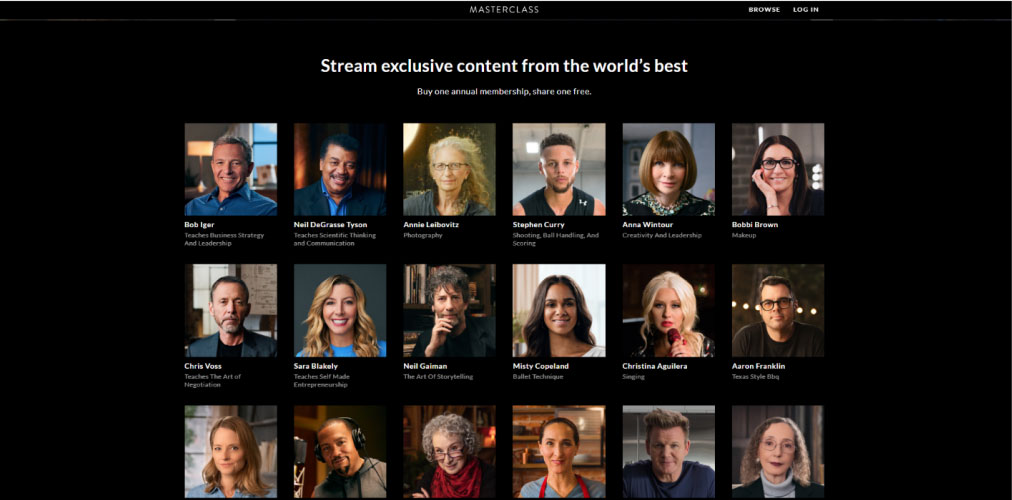Open the Log In link
1012x500 pixels.
pyautogui.click(x=805, y=10)
